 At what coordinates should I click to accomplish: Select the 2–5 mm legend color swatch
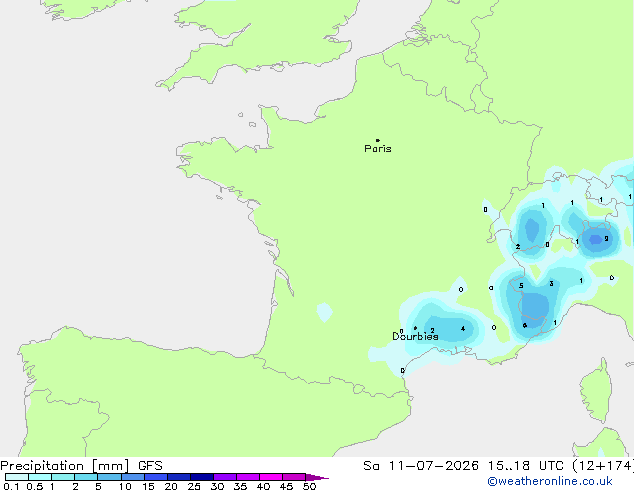pos(86,477)
